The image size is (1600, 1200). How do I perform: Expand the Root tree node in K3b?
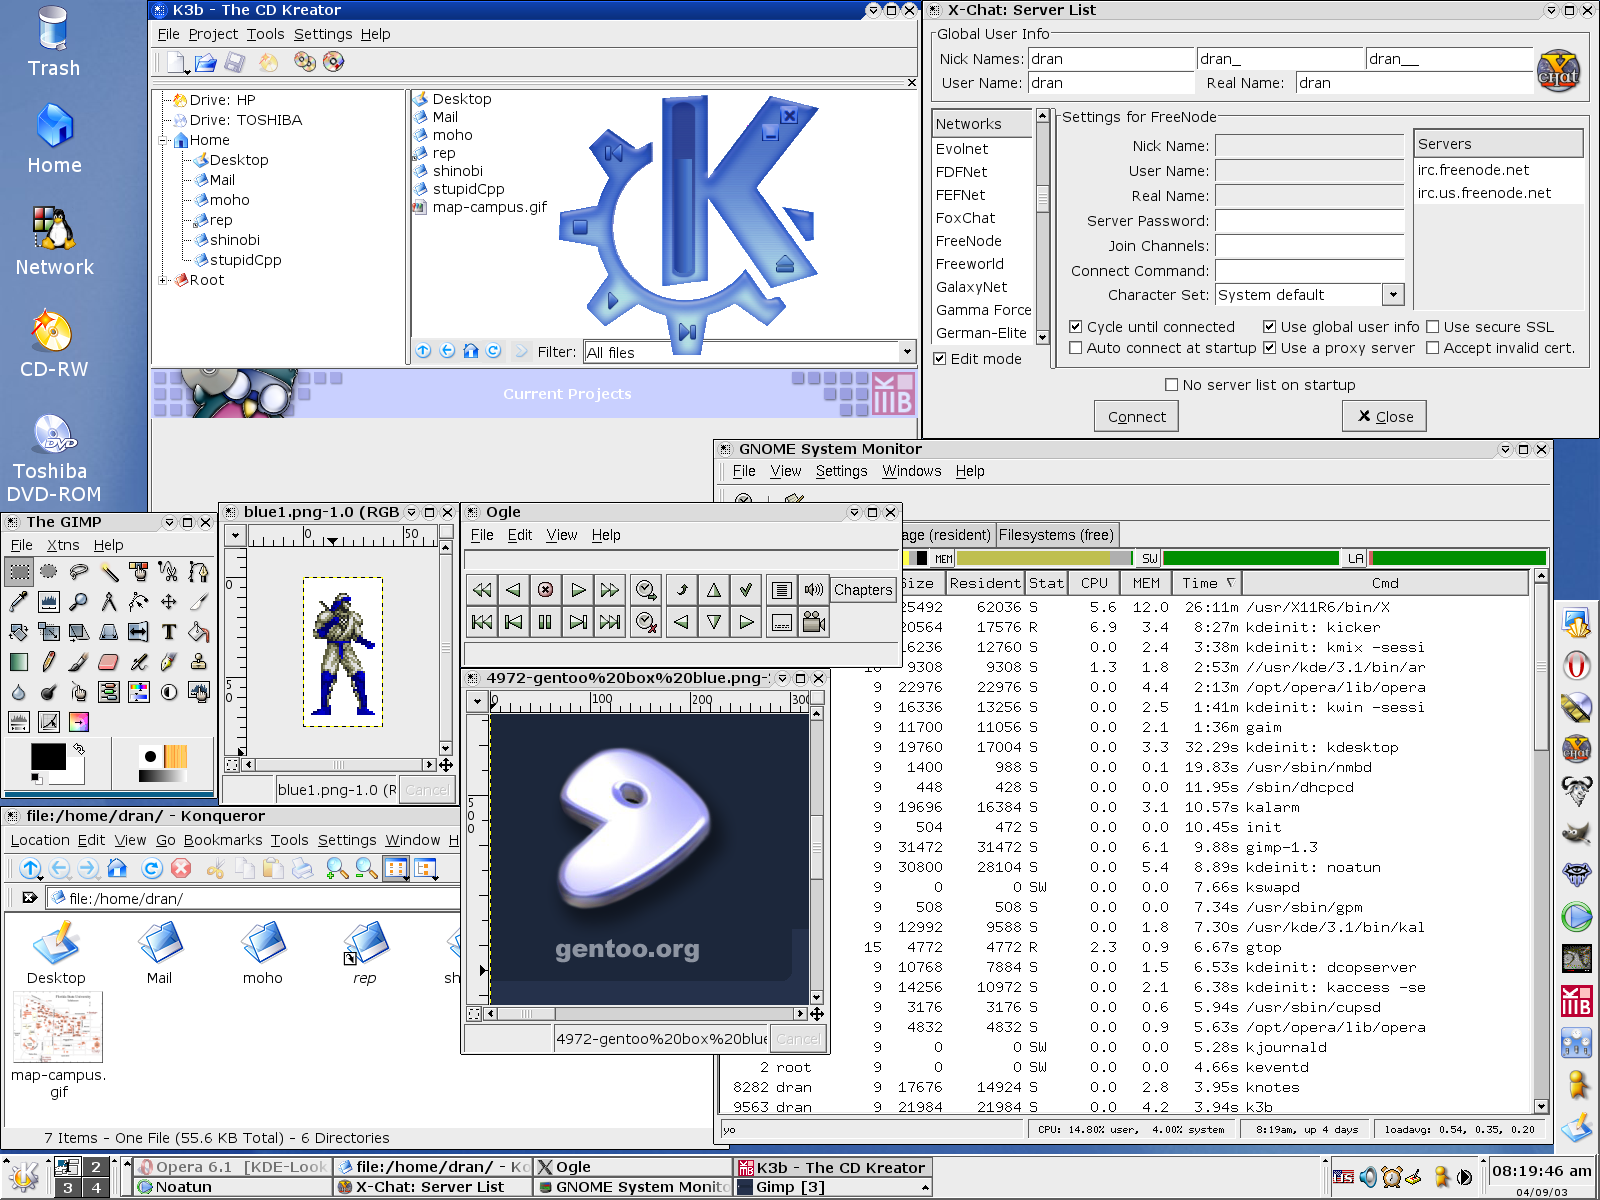tap(163, 280)
